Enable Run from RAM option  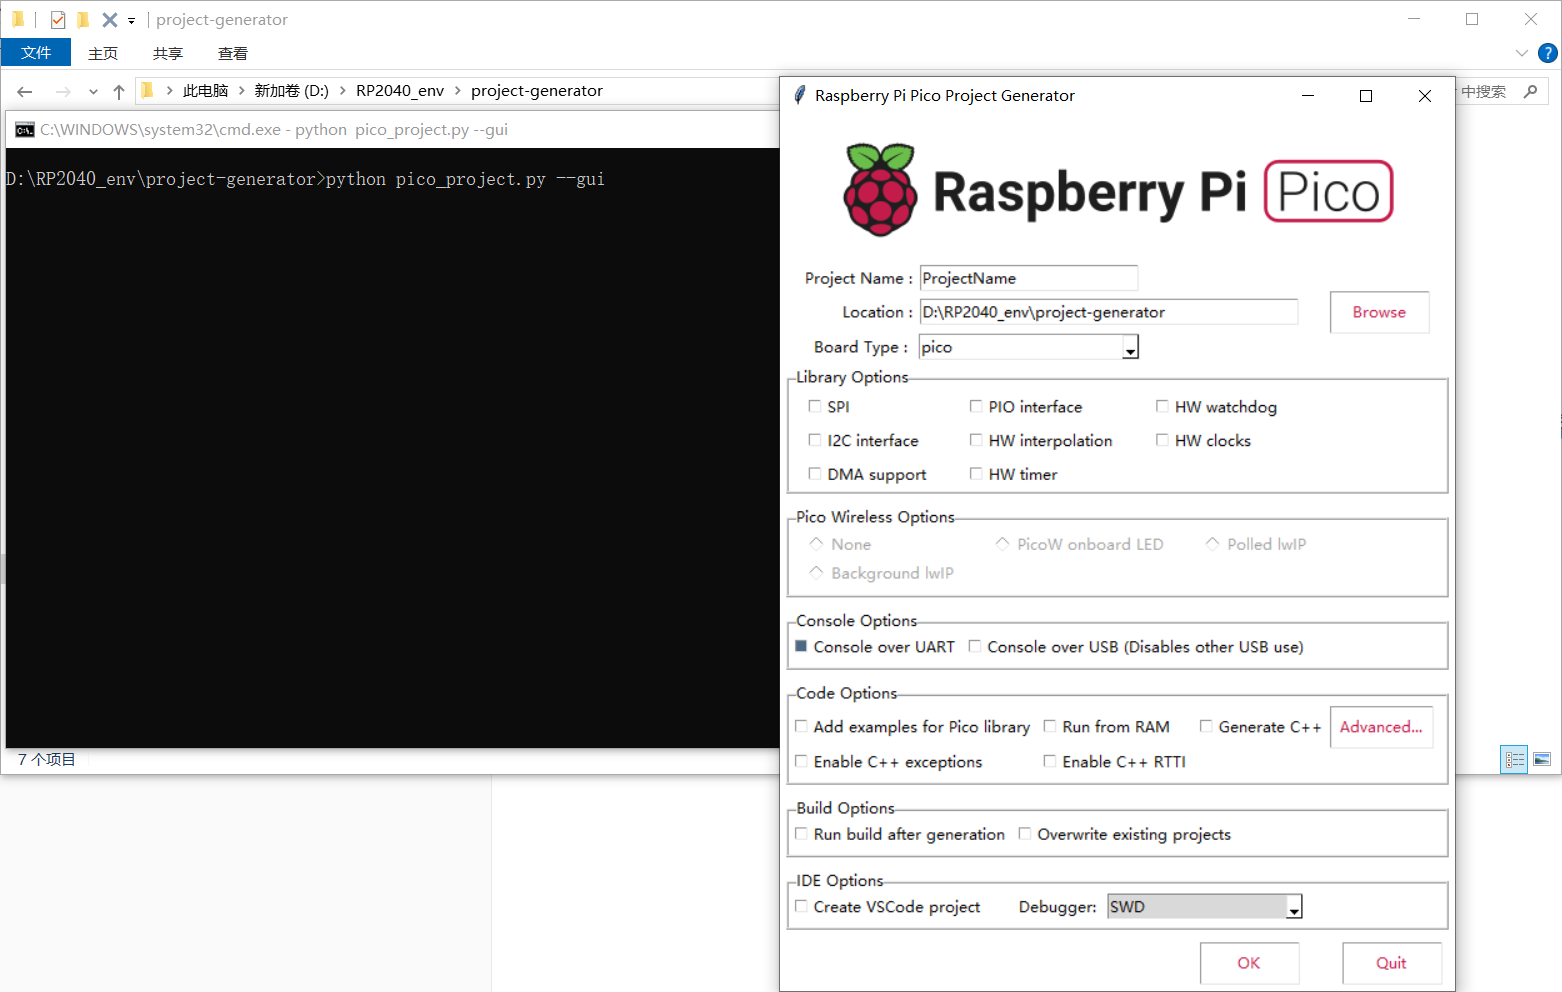coord(1050,726)
